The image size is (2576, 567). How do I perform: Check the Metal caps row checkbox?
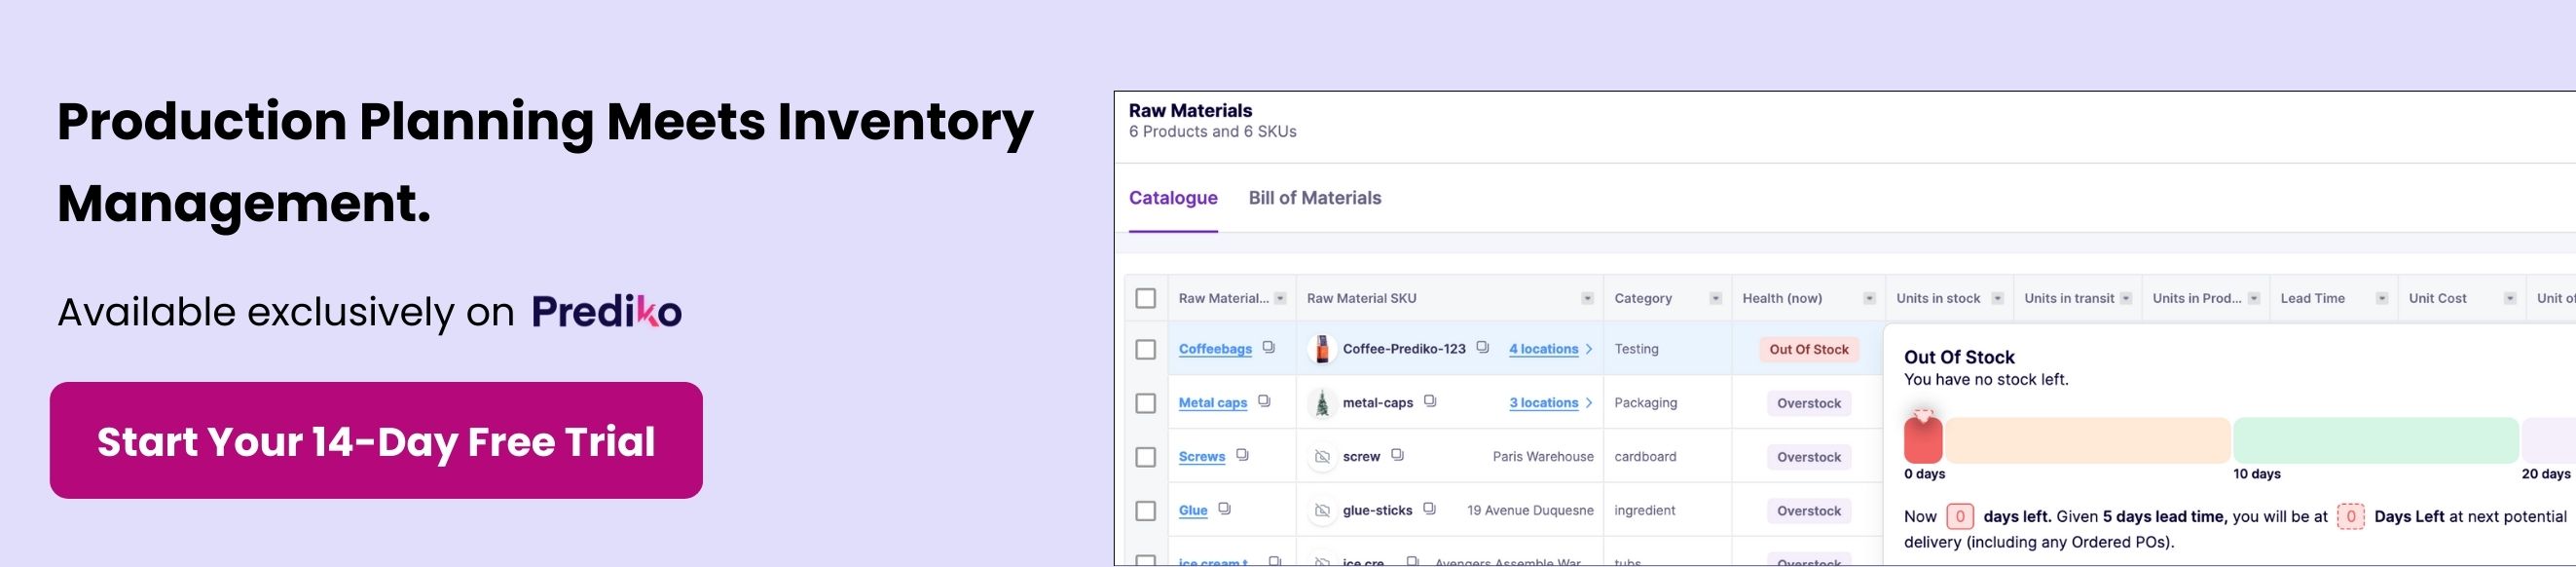point(1146,403)
